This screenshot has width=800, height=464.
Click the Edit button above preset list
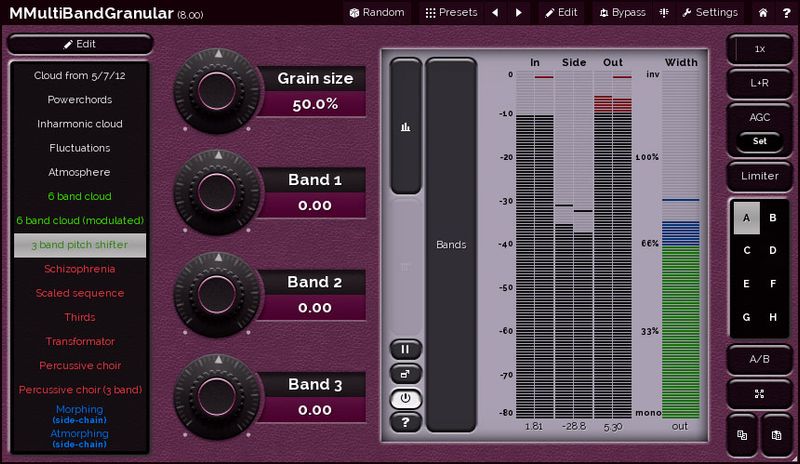[80, 44]
